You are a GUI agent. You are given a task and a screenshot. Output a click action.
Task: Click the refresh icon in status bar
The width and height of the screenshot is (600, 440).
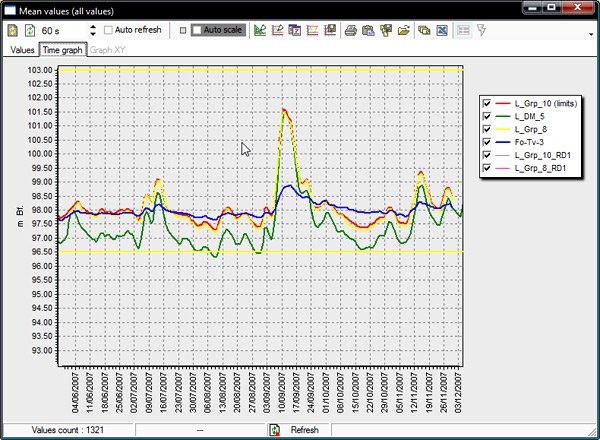(x=275, y=430)
